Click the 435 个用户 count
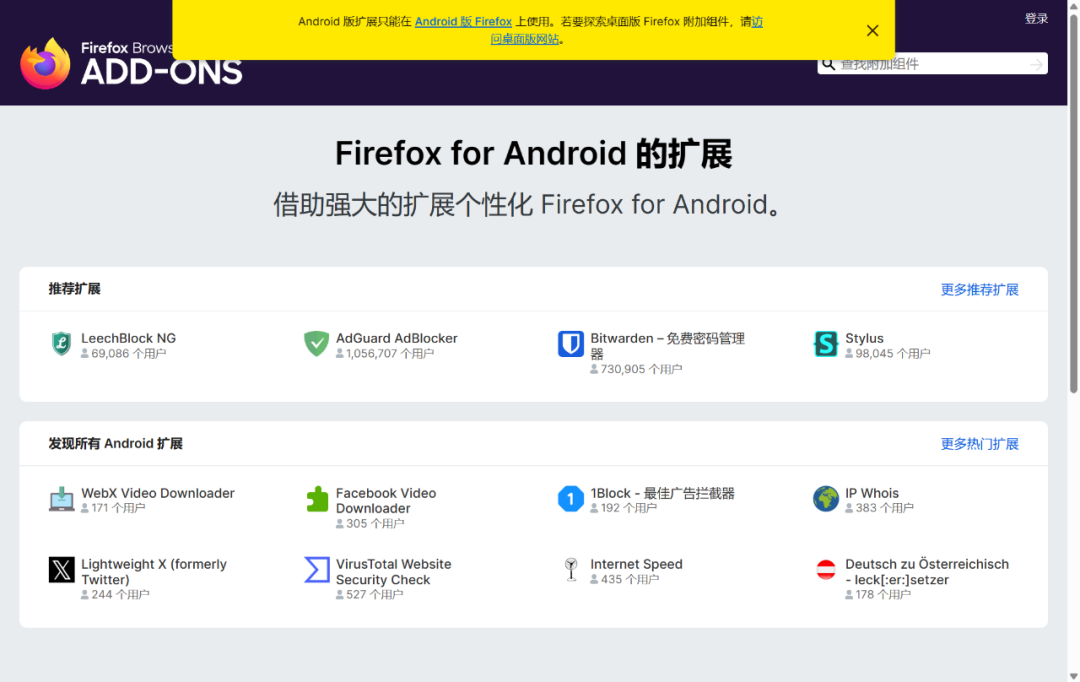The width and height of the screenshot is (1080, 682). (624, 579)
